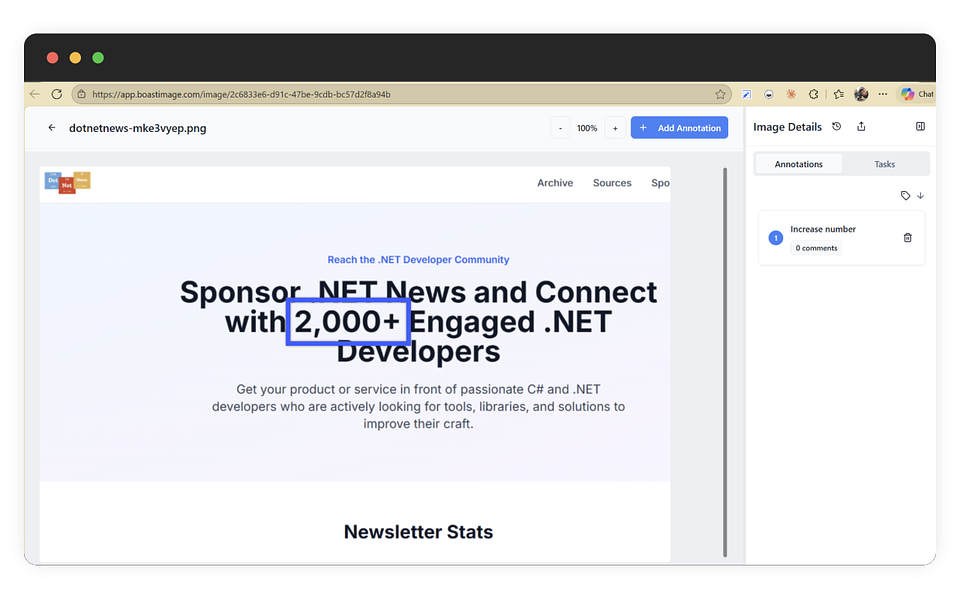The image size is (960, 600).
Task: Open the browser profile avatar
Action: pyautogui.click(x=861, y=94)
